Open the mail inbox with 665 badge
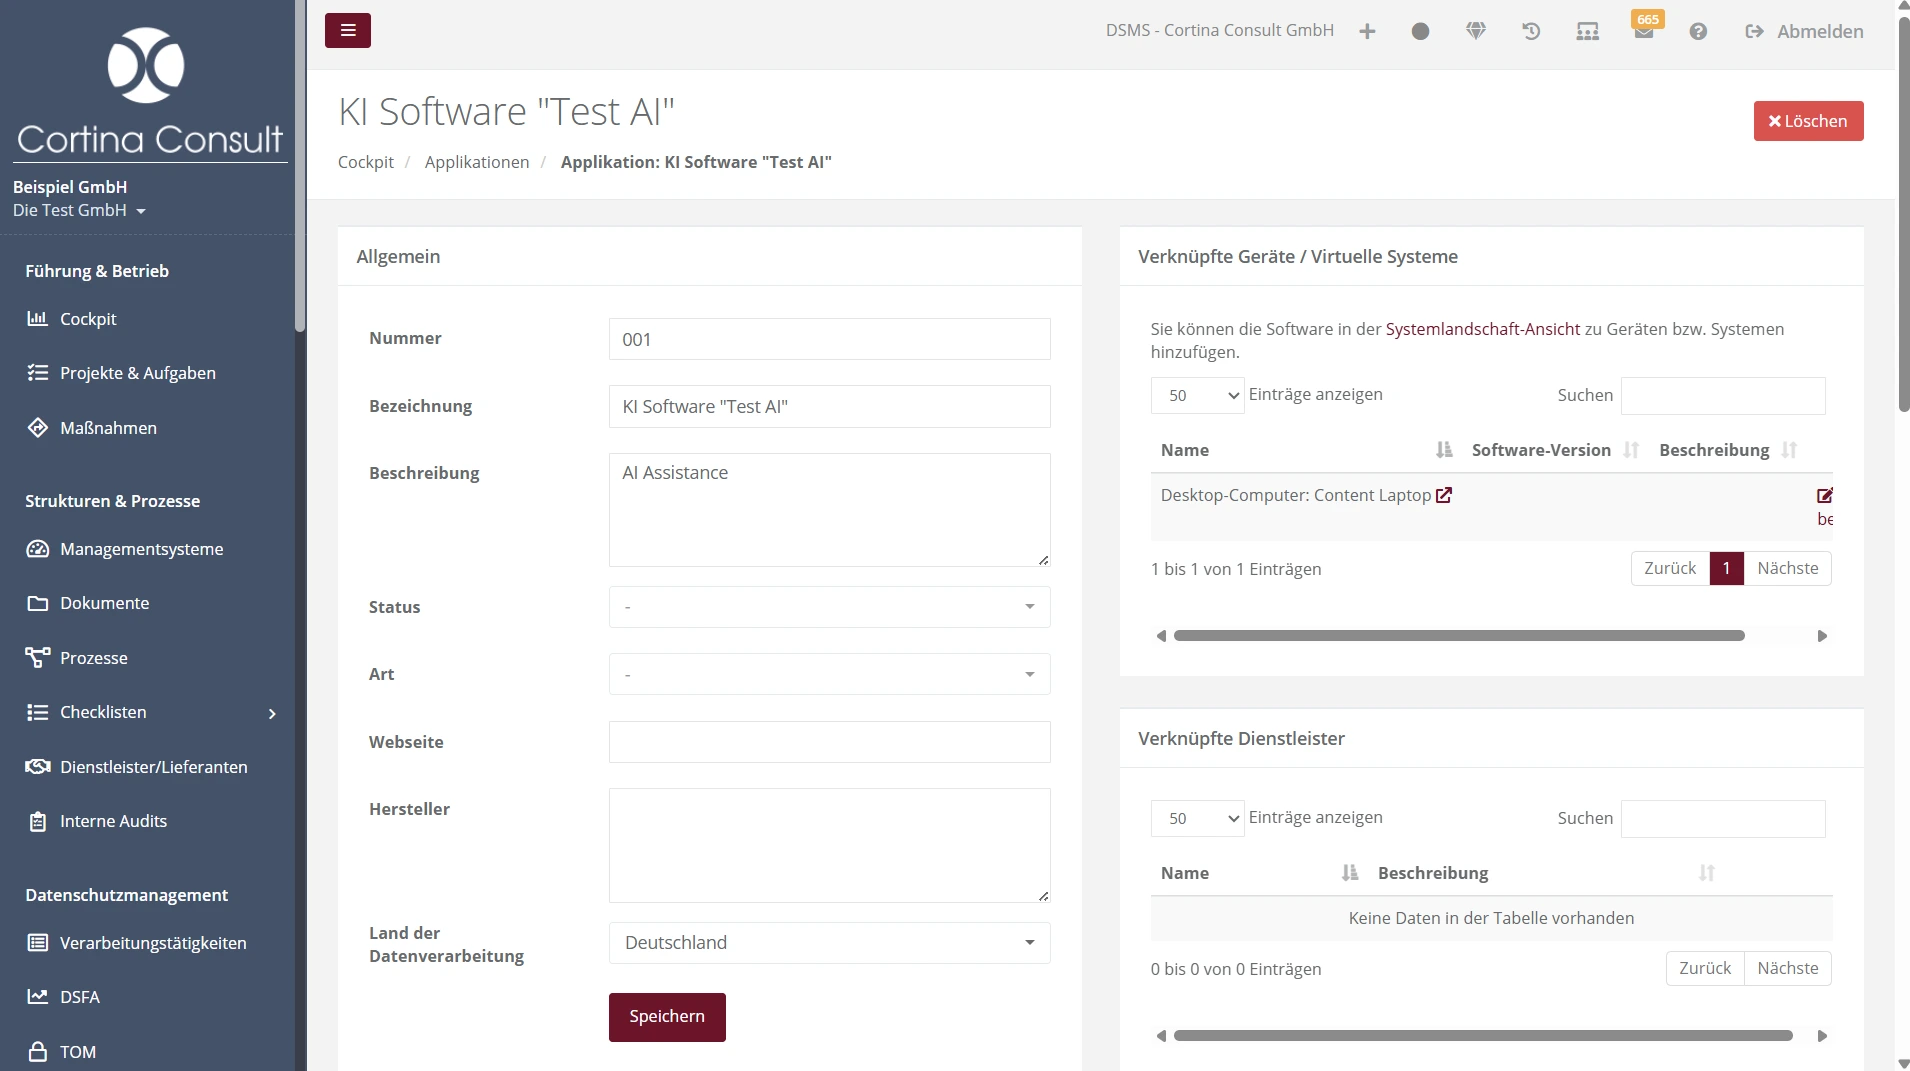 [1643, 31]
